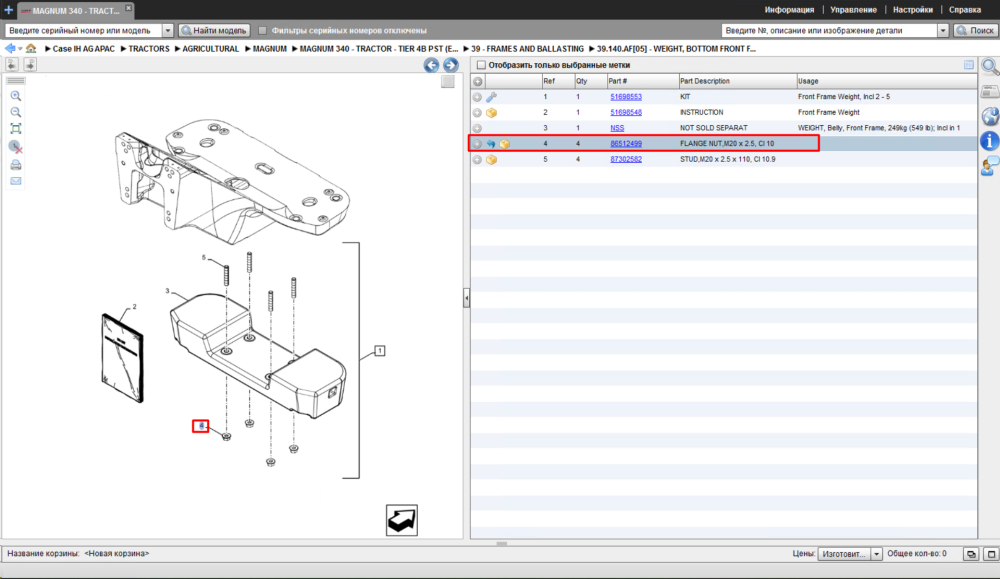Open the blue info side panel icon
The height and width of the screenshot is (579, 1000).
pyautogui.click(x=990, y=141)
